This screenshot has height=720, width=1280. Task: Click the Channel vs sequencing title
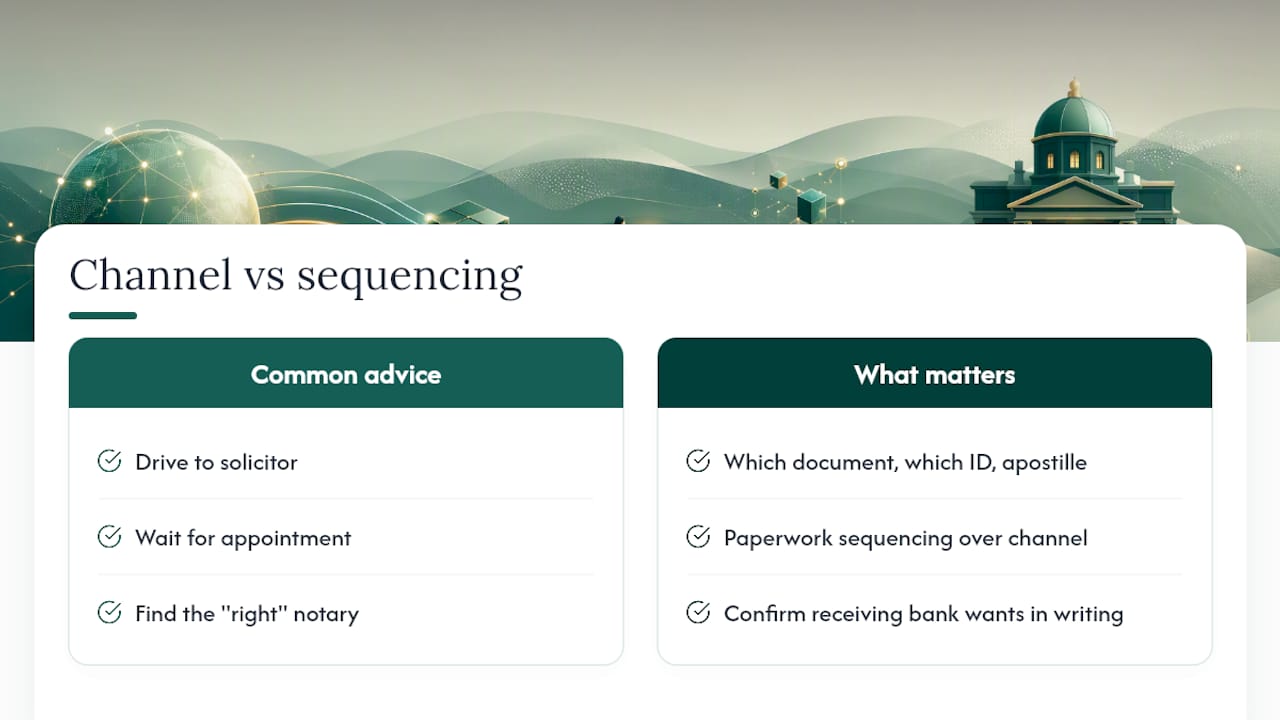296,275
